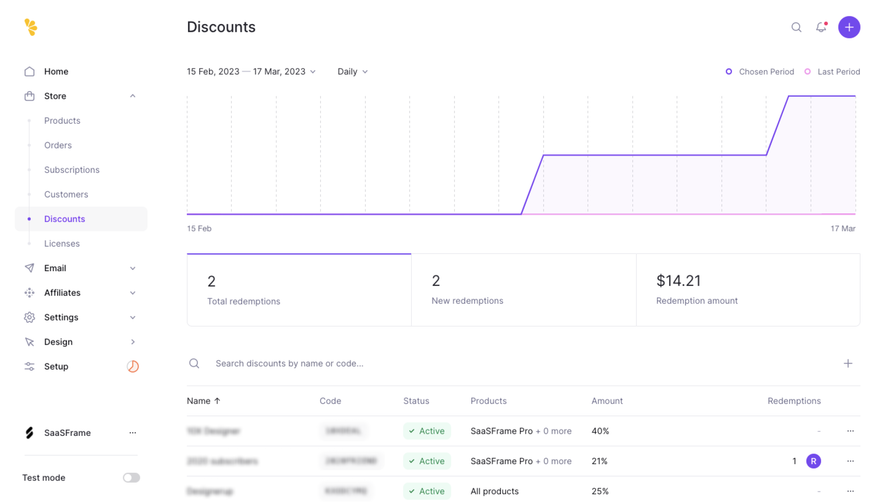The width and height of the screenshot is (885, 502).
Task: Click the 'SaaSFrame' store name
Action: click(x=68, y=433)
